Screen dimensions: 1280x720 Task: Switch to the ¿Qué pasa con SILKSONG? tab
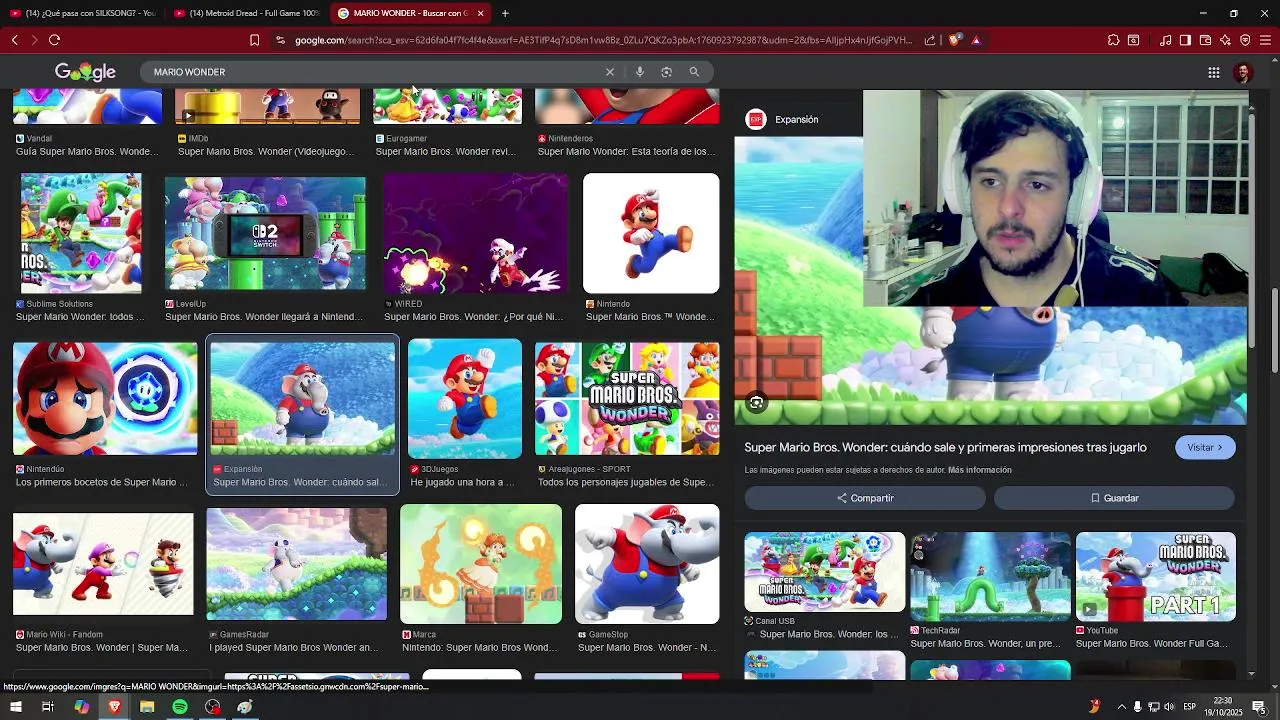click(x=82, y=13)
